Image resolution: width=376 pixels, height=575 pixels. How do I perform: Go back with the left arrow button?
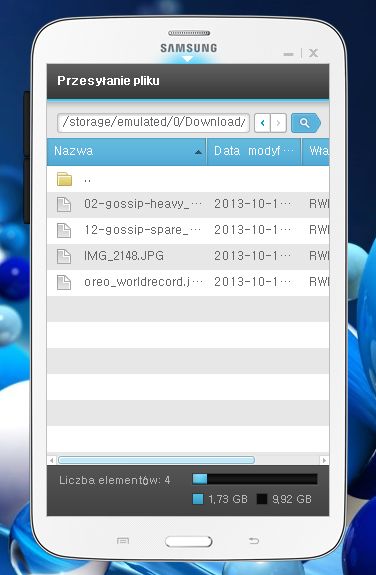tap(262, 123)
